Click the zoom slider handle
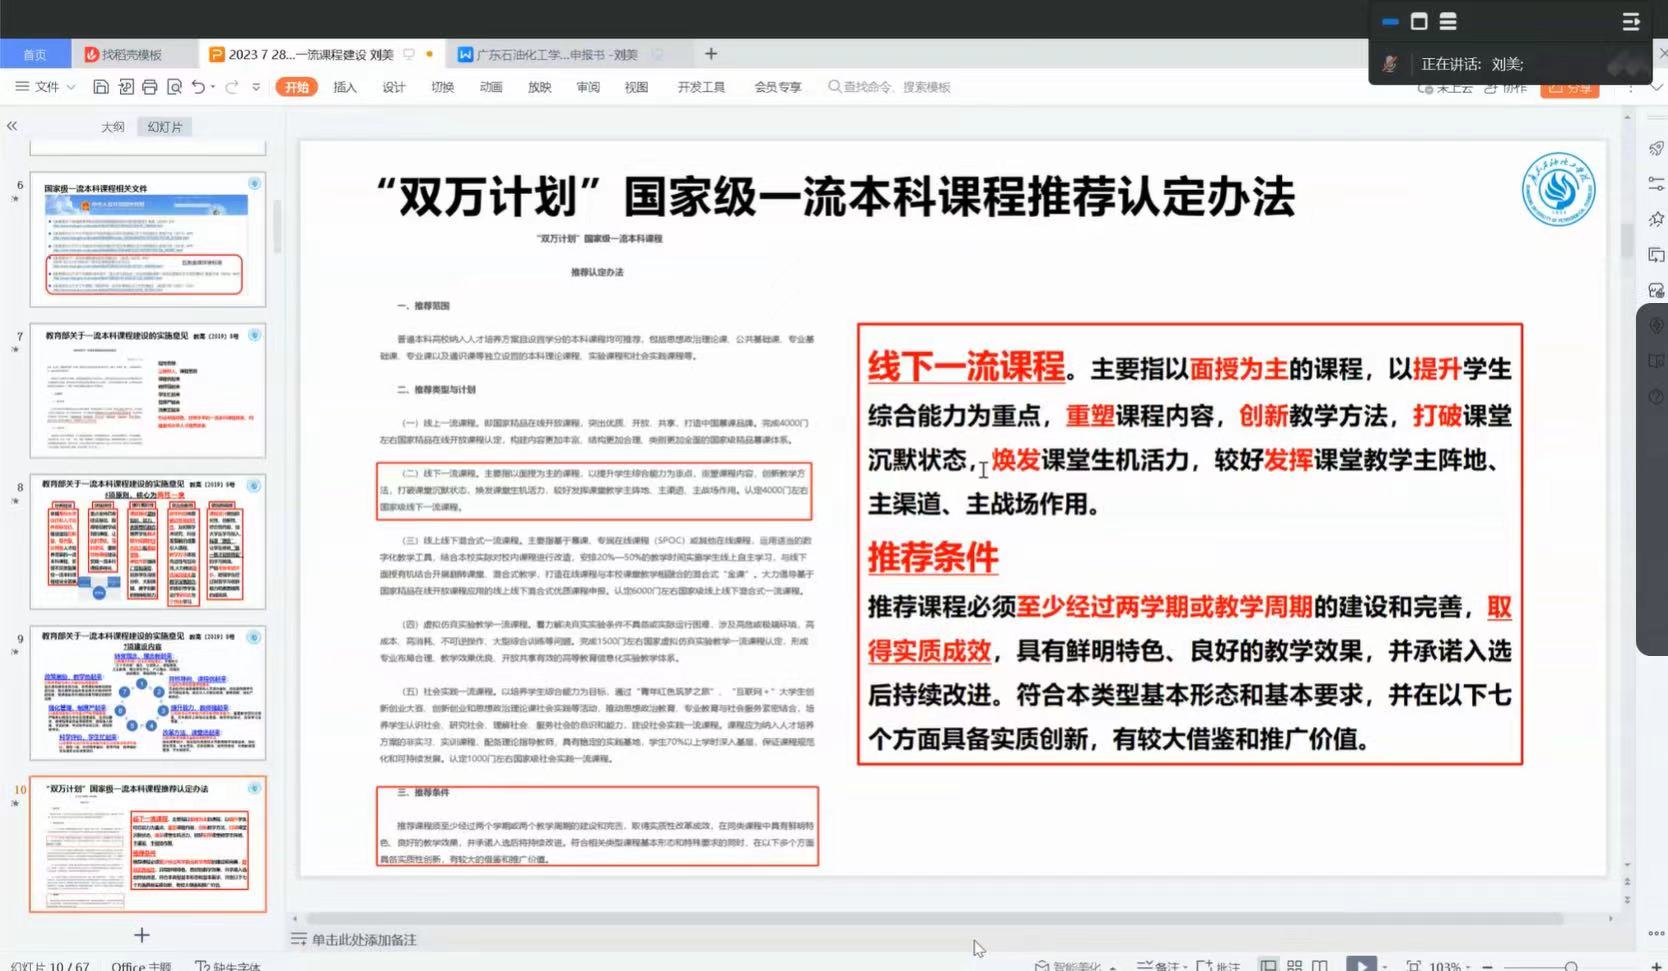1668x971 pixels. pos(1571,966)
